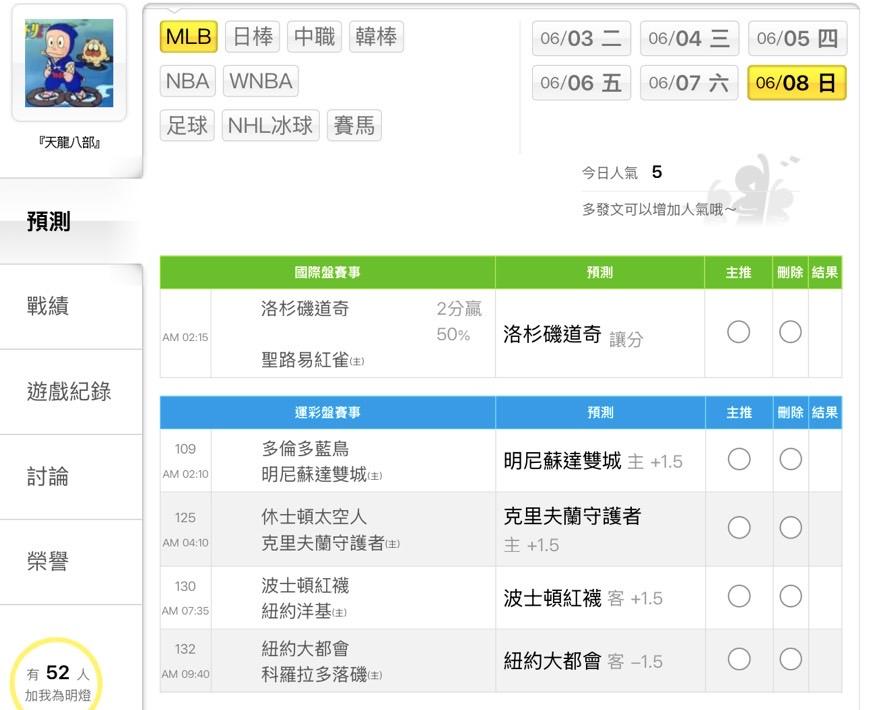The image size is (869, 710).
Task: Click 聖路易紅雀 home team name
Action: point(312,360)
